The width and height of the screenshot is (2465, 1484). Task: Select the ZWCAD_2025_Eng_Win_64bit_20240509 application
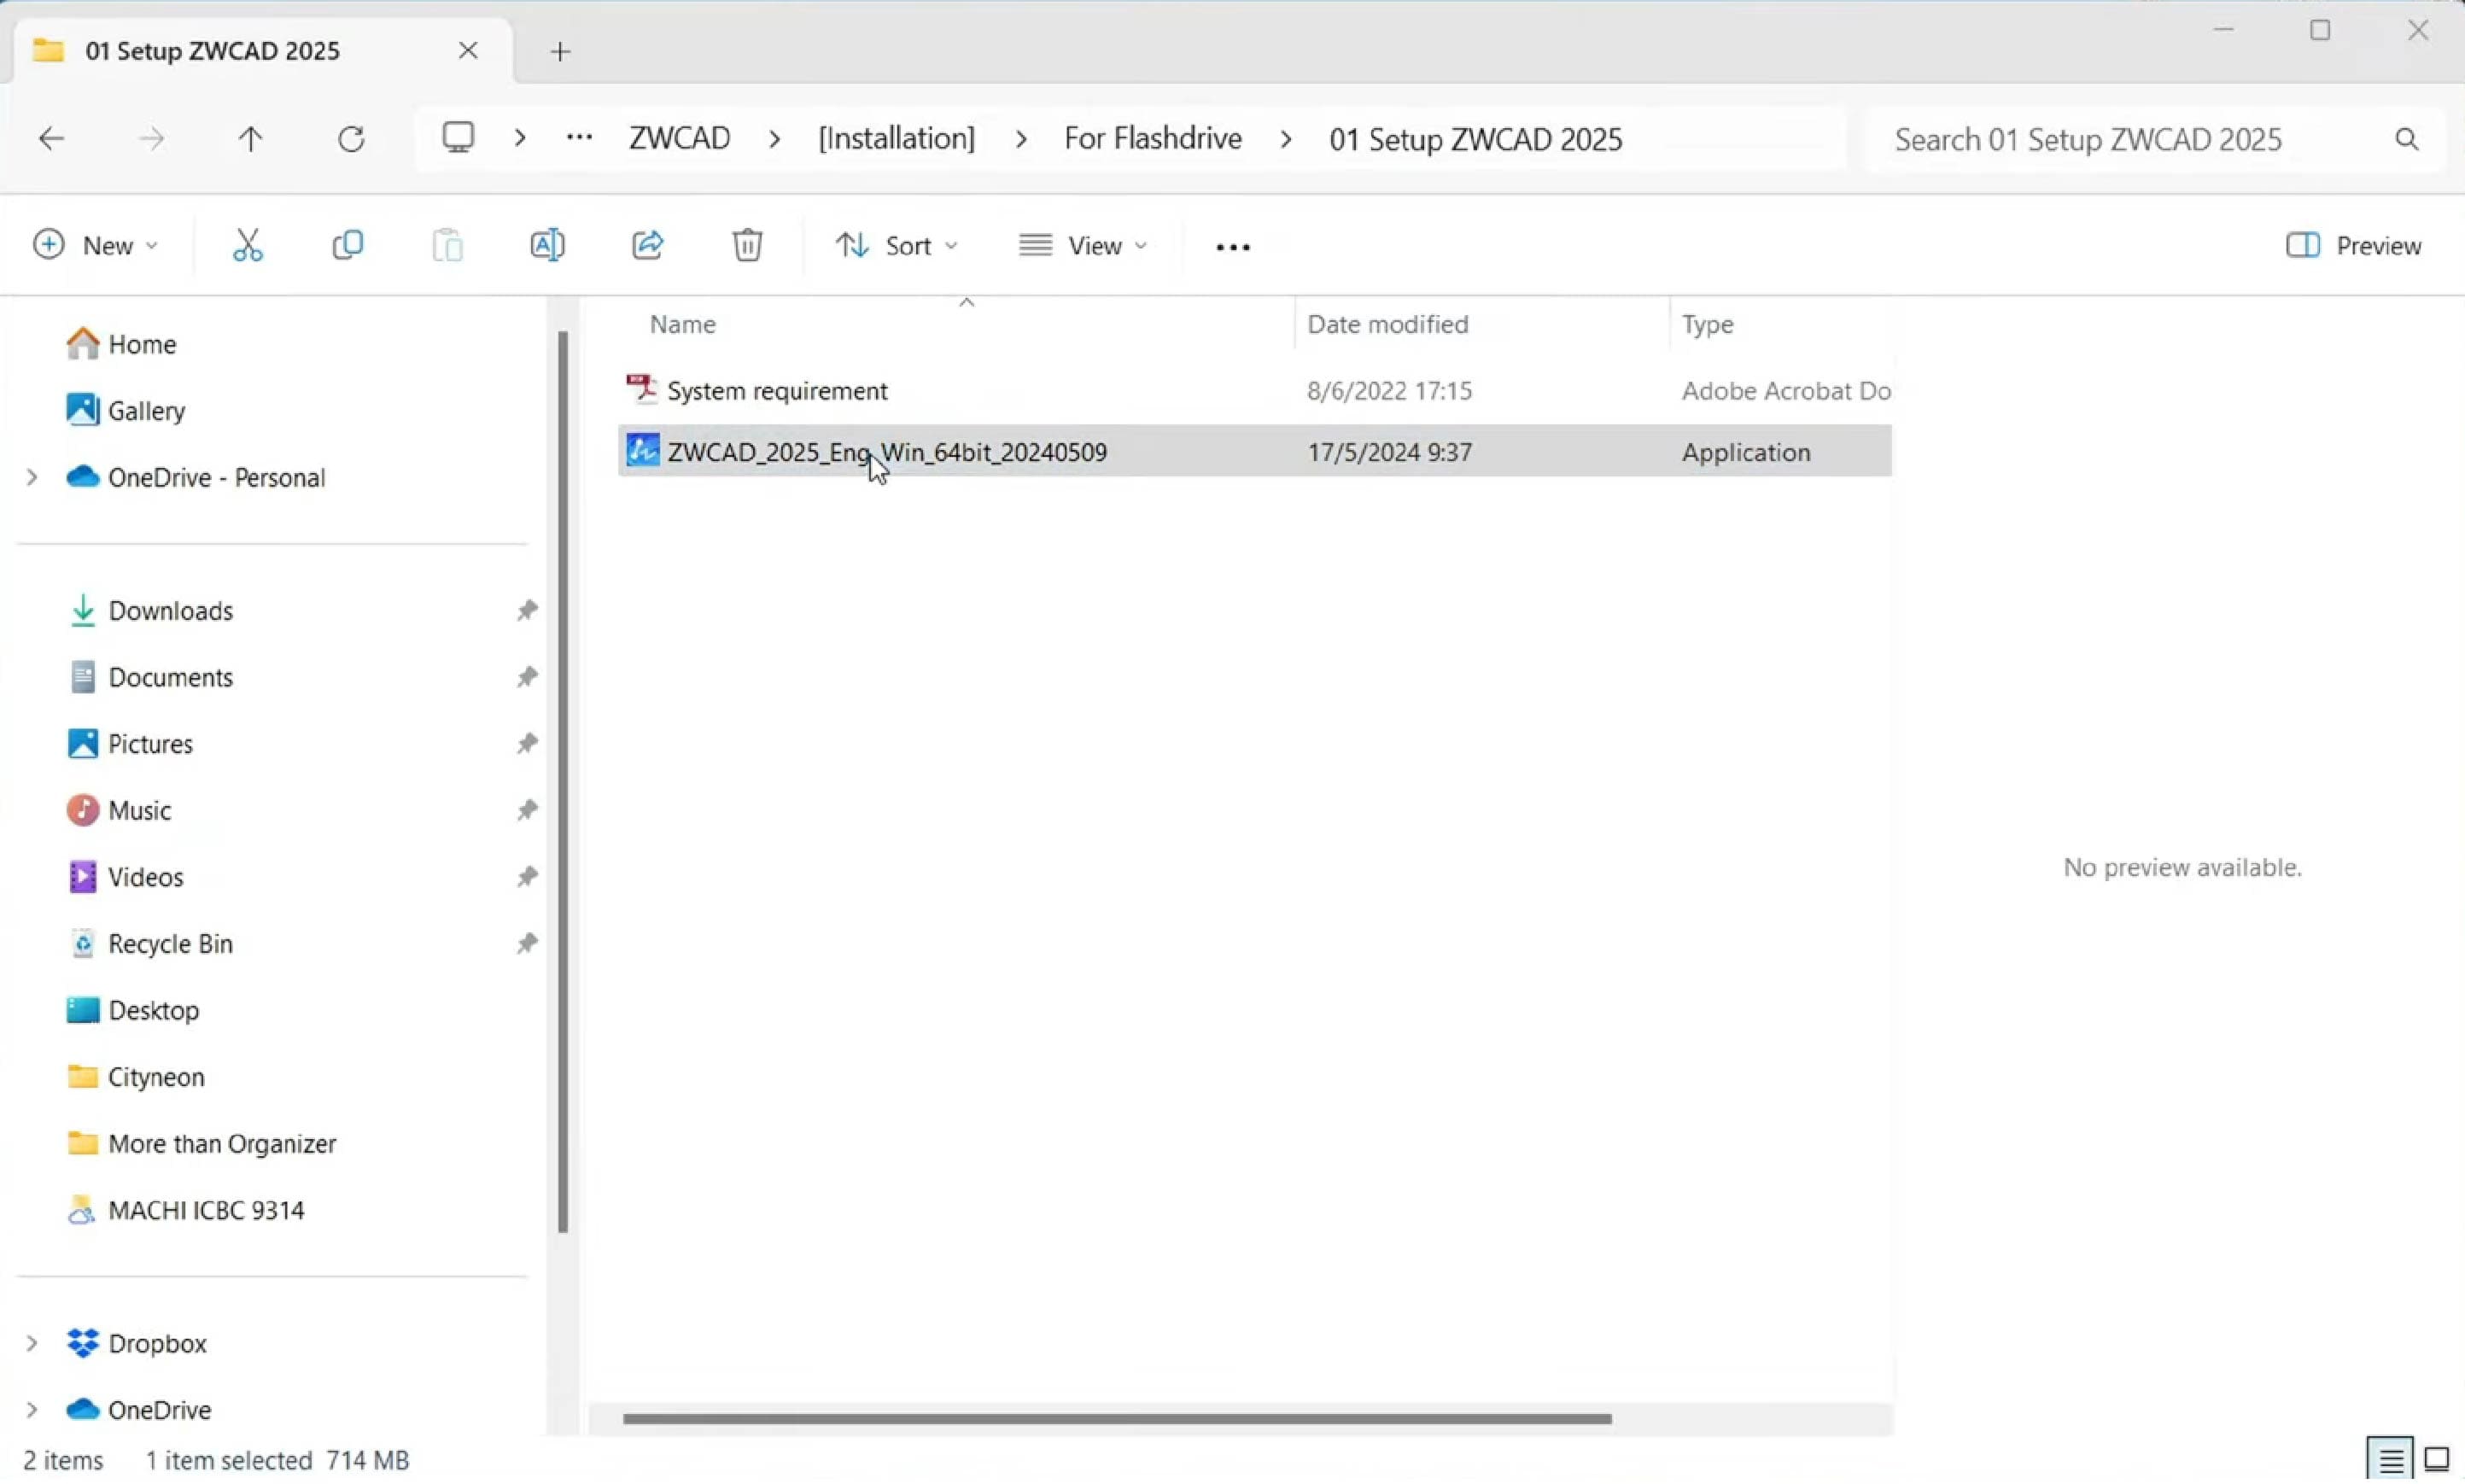point(1254,451)
